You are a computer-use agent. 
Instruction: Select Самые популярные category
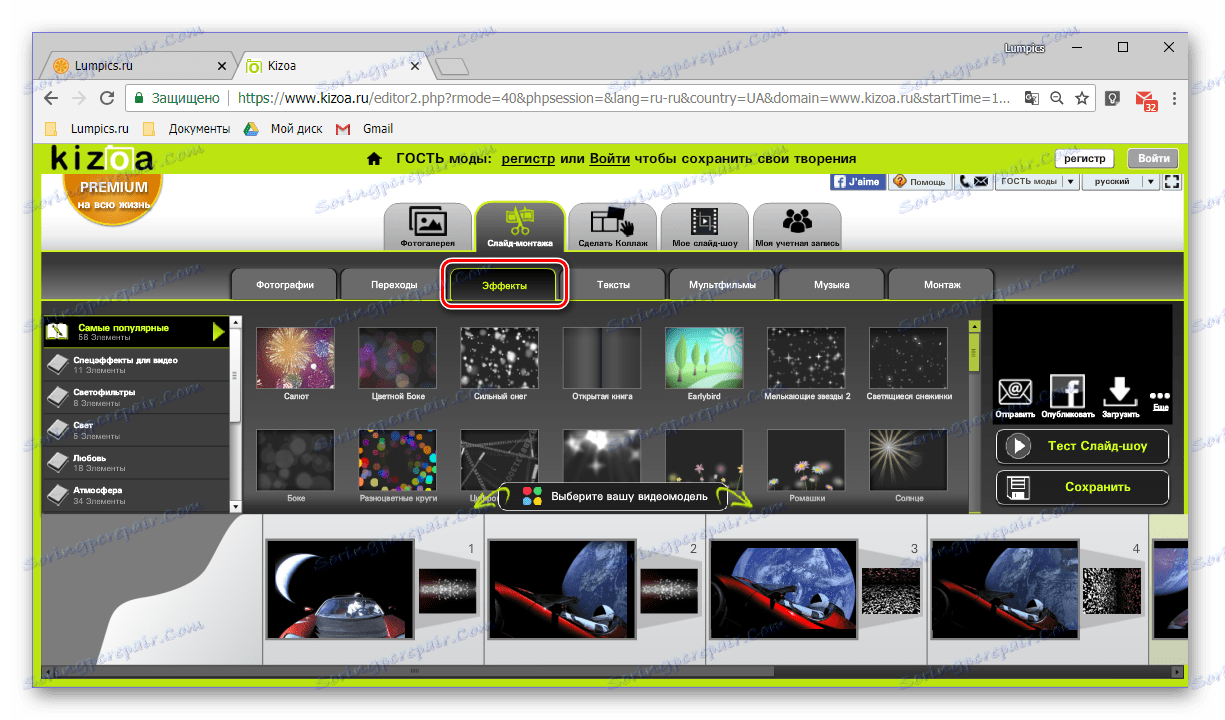tap(135, 332)
